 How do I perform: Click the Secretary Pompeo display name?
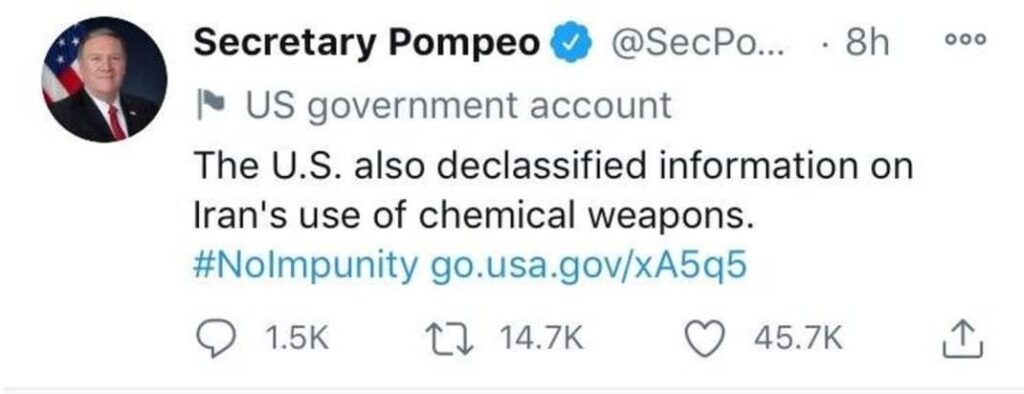click(x=368, y=44)
